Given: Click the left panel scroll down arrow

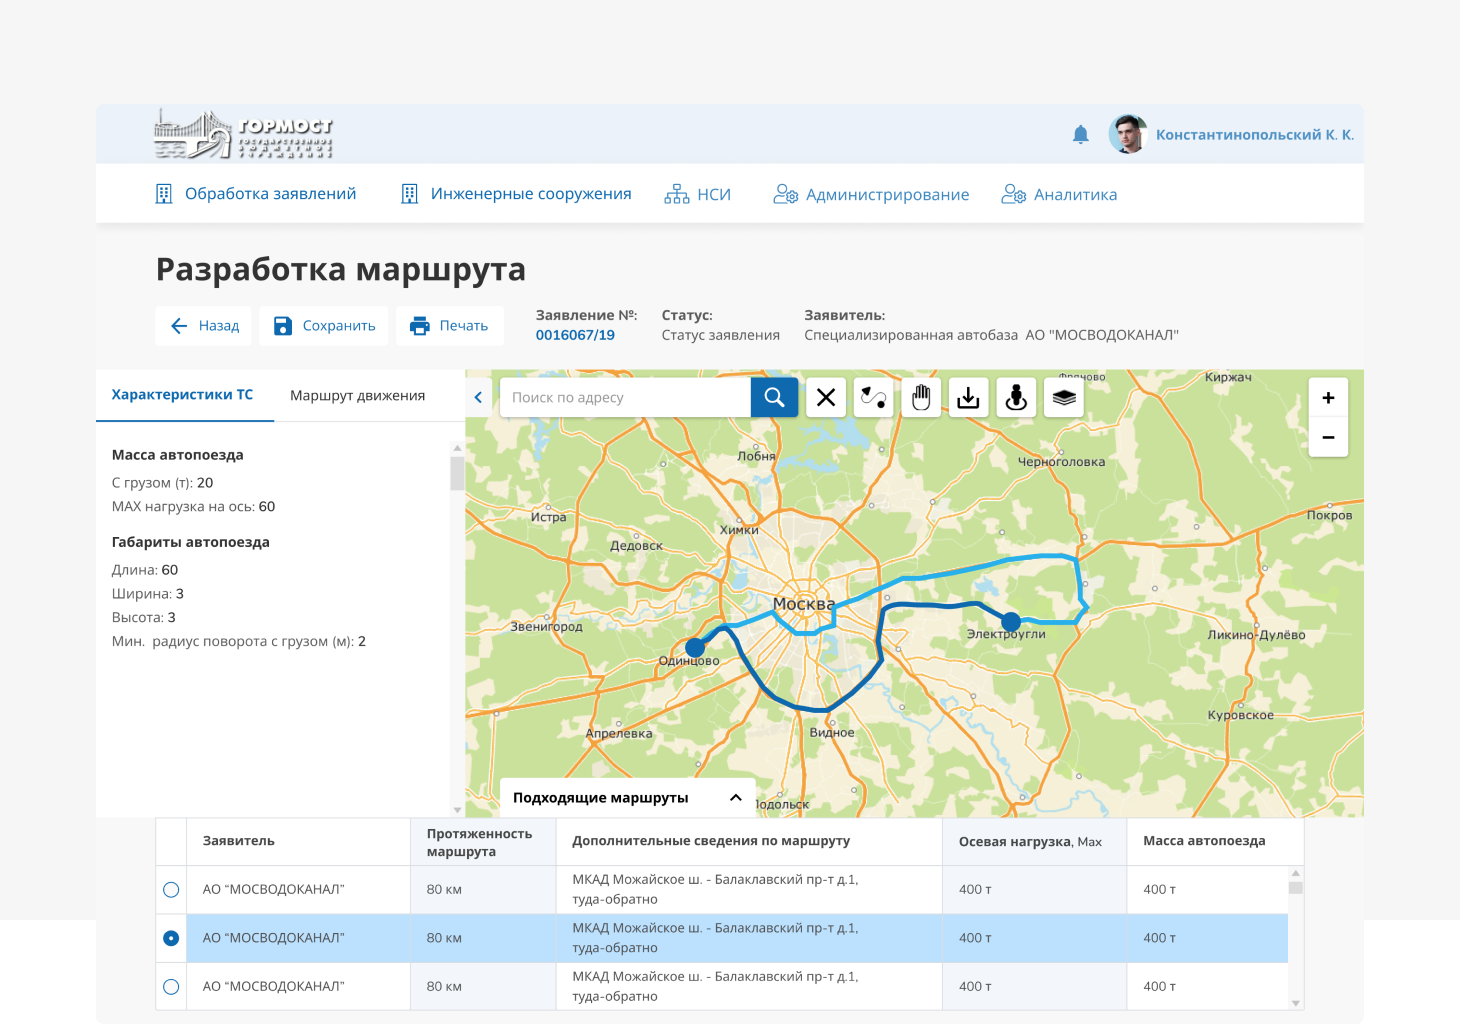Looking at the screenshot, I should 457,810.
